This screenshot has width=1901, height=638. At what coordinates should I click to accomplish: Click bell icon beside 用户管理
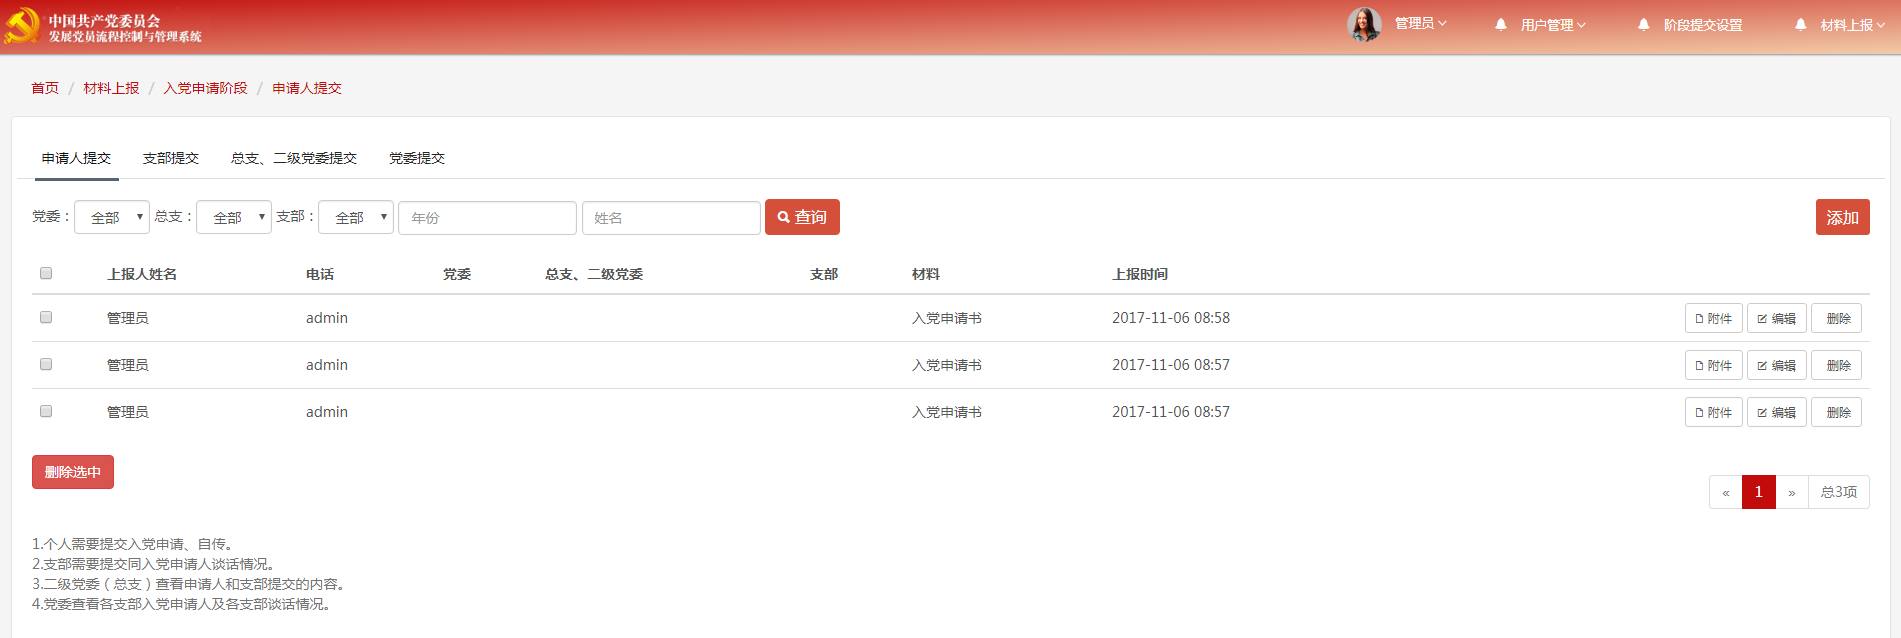(x=1500, y=24)
